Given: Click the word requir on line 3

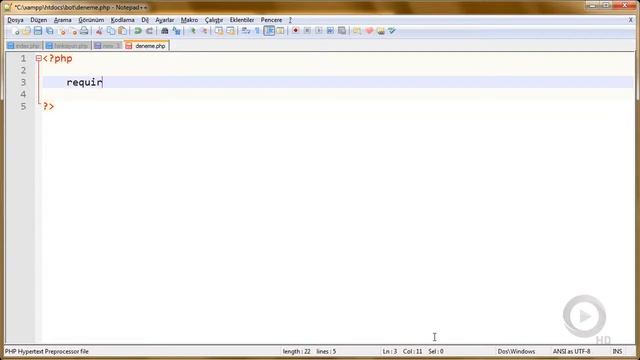Looking at the screenshot, I should tap(84, 82).
